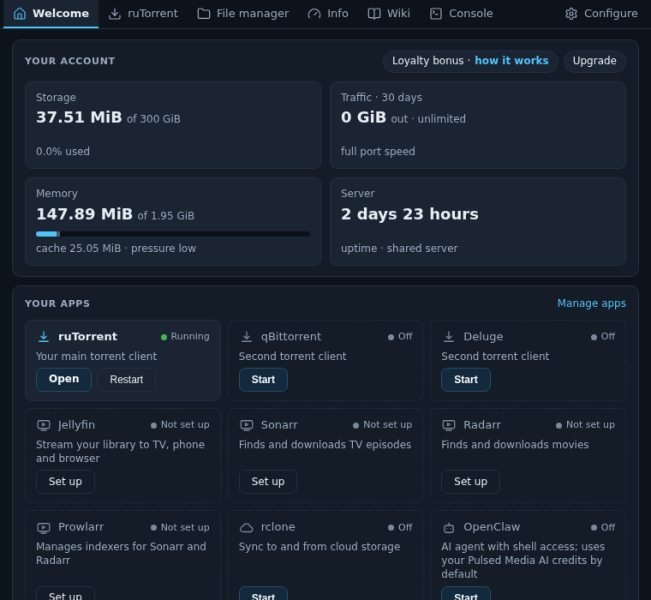Click 'Sync to and from cloud storage' text
The image size is (651, 600).
pyautogui.click(x=319, y=547)
